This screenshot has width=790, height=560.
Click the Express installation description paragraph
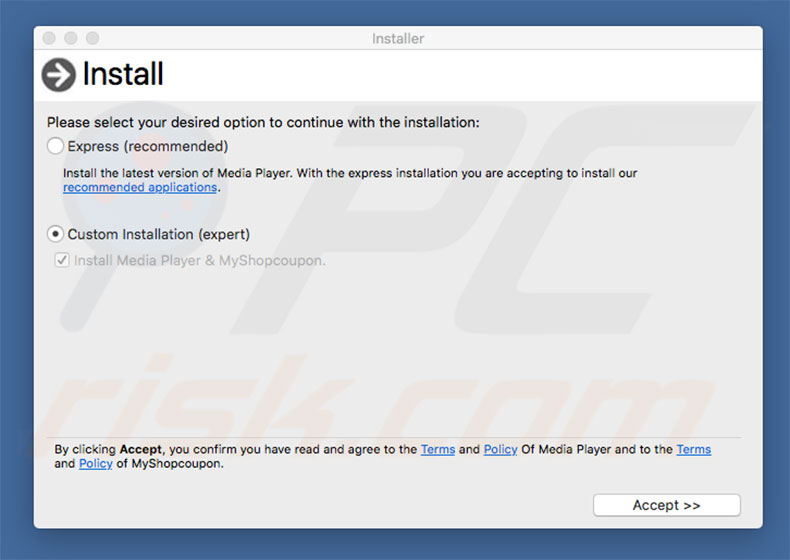[x=350, y=173]
